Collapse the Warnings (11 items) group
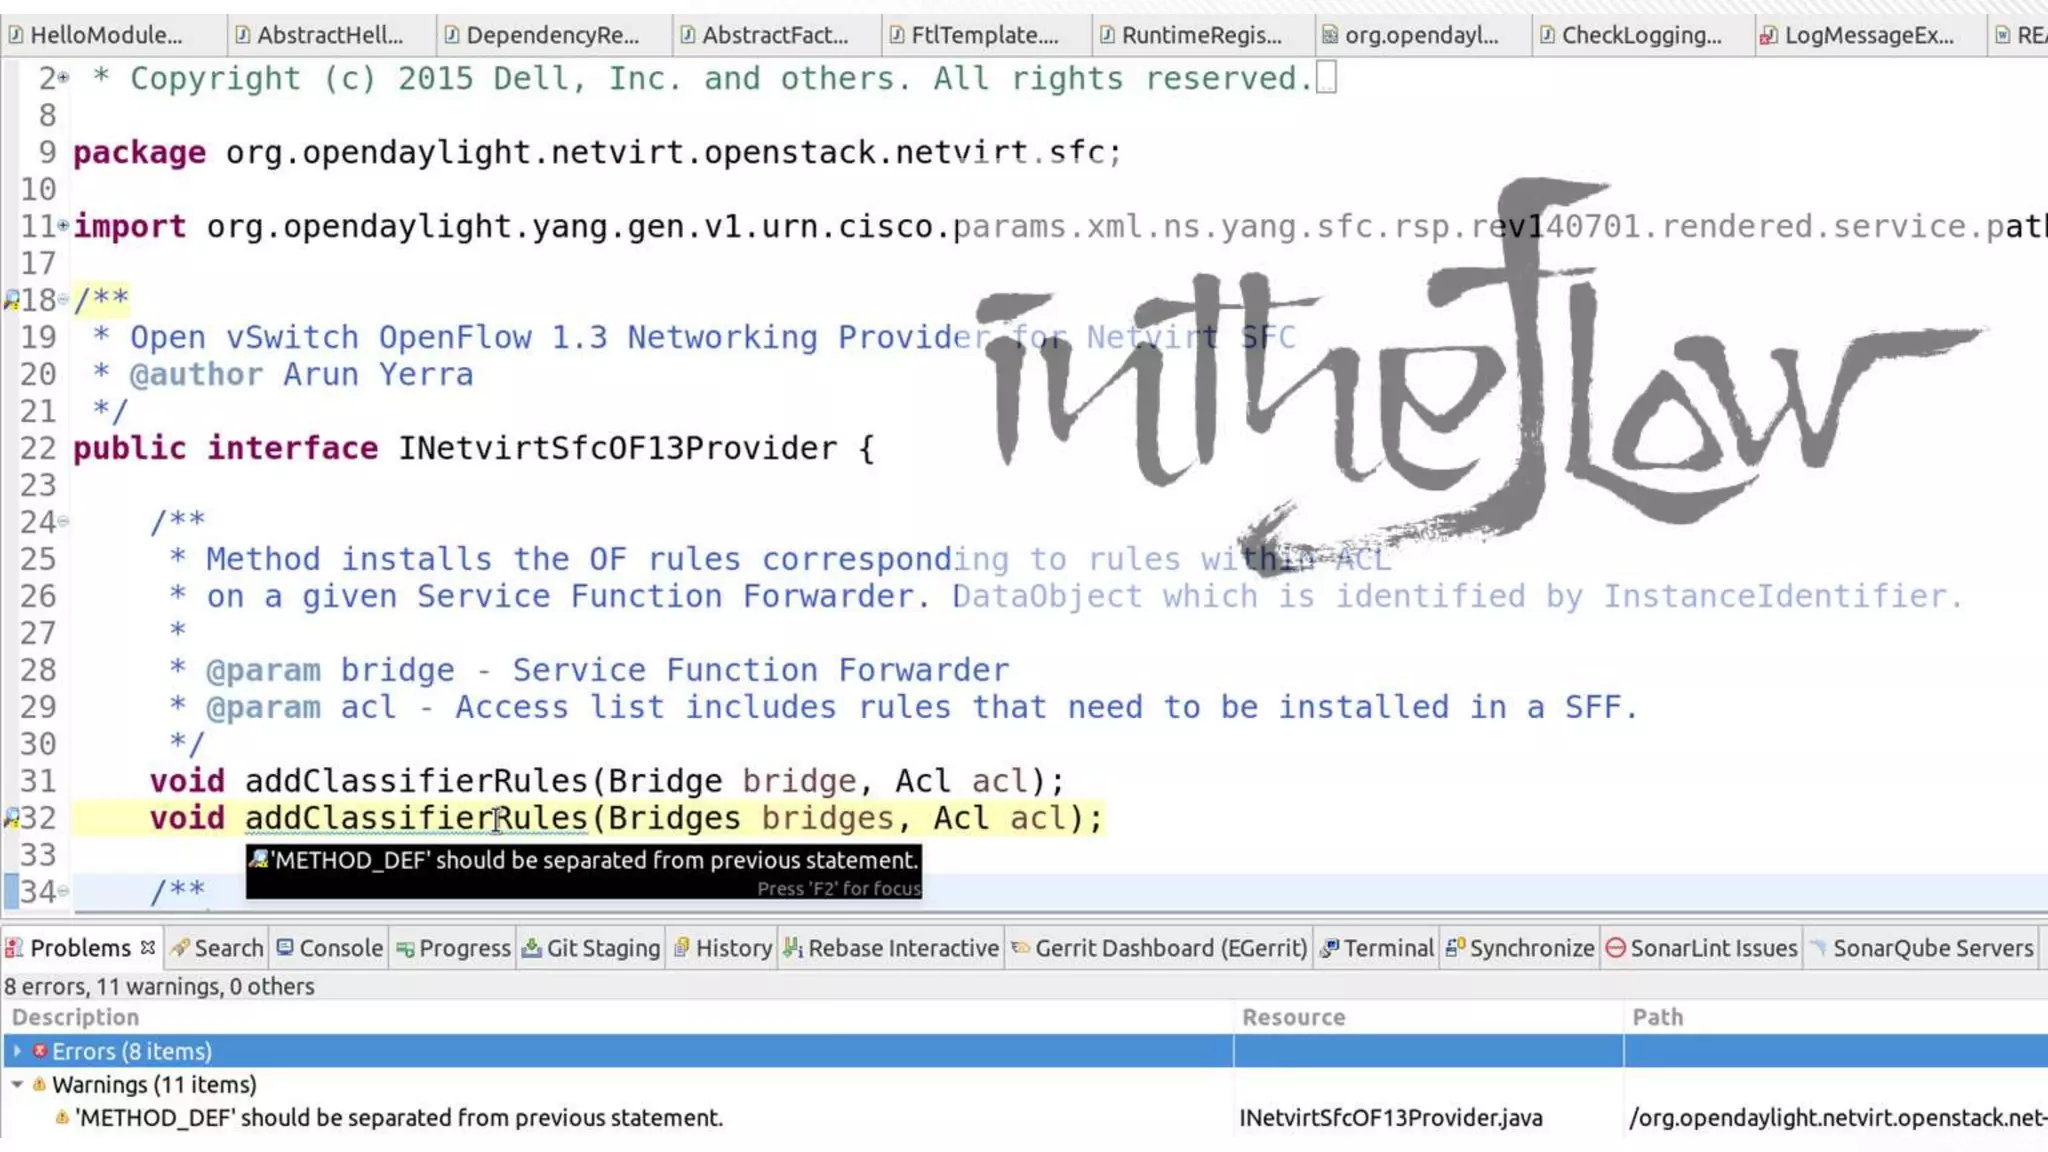2048x1152 pixels. point(17,1084)
